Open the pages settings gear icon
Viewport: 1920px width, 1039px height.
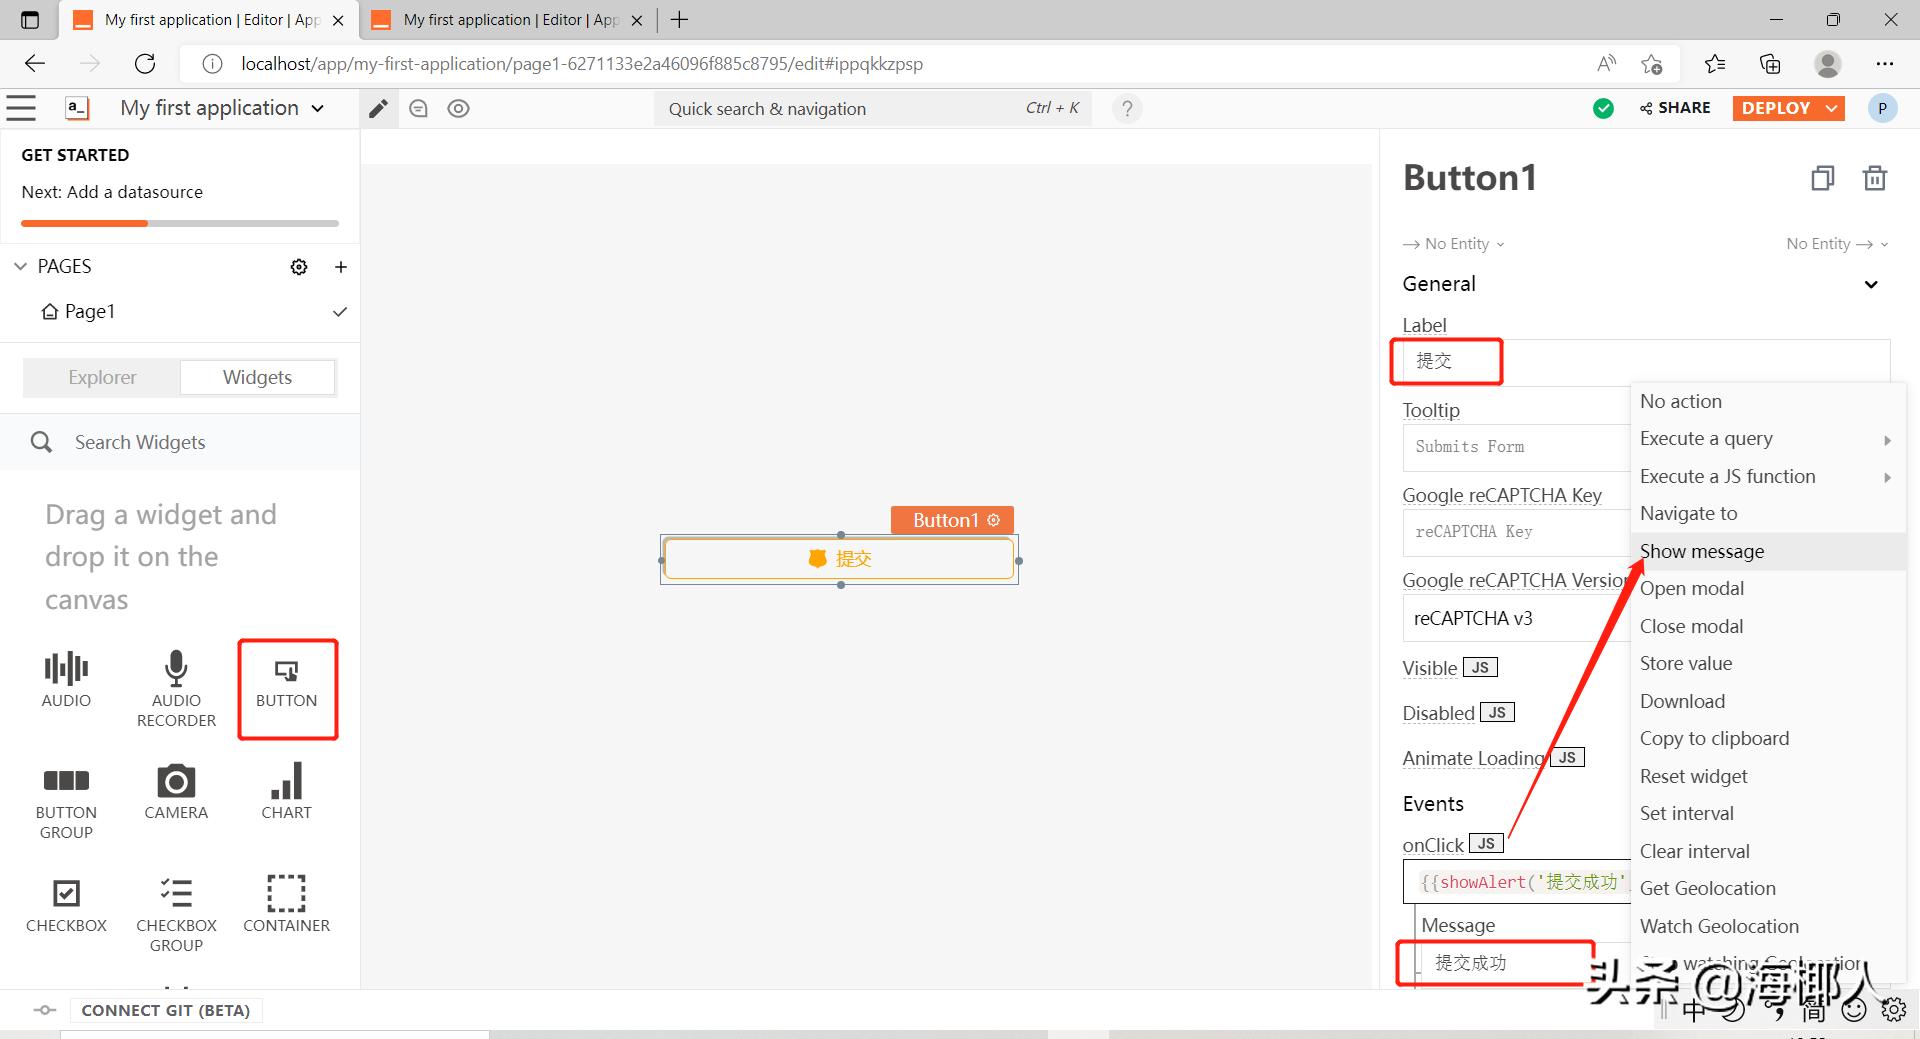299,267
